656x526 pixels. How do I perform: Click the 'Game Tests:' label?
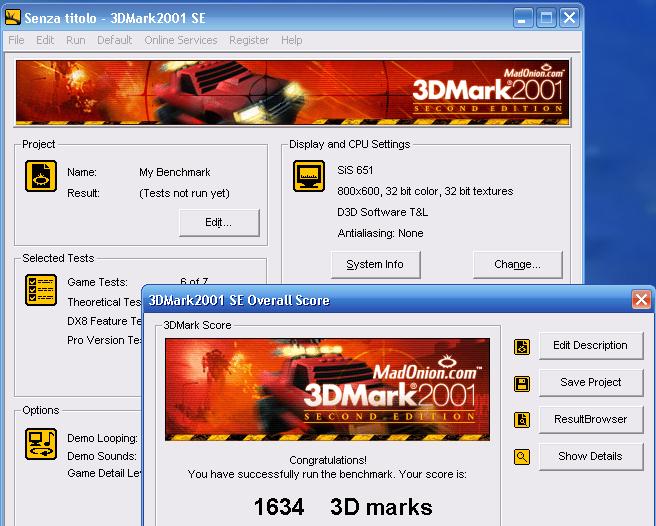click(x=97, y=282)
